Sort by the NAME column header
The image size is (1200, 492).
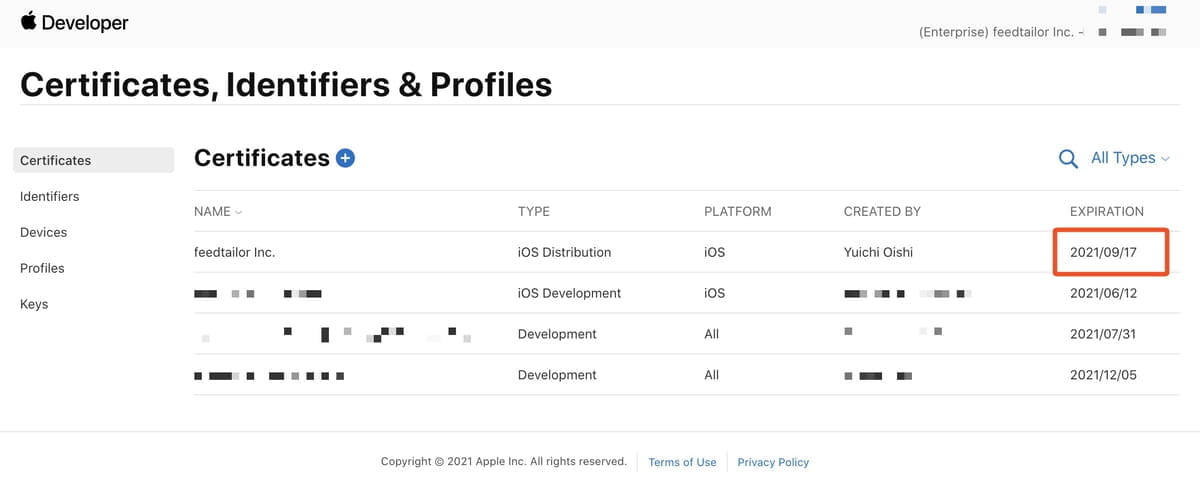coord(218,212)
